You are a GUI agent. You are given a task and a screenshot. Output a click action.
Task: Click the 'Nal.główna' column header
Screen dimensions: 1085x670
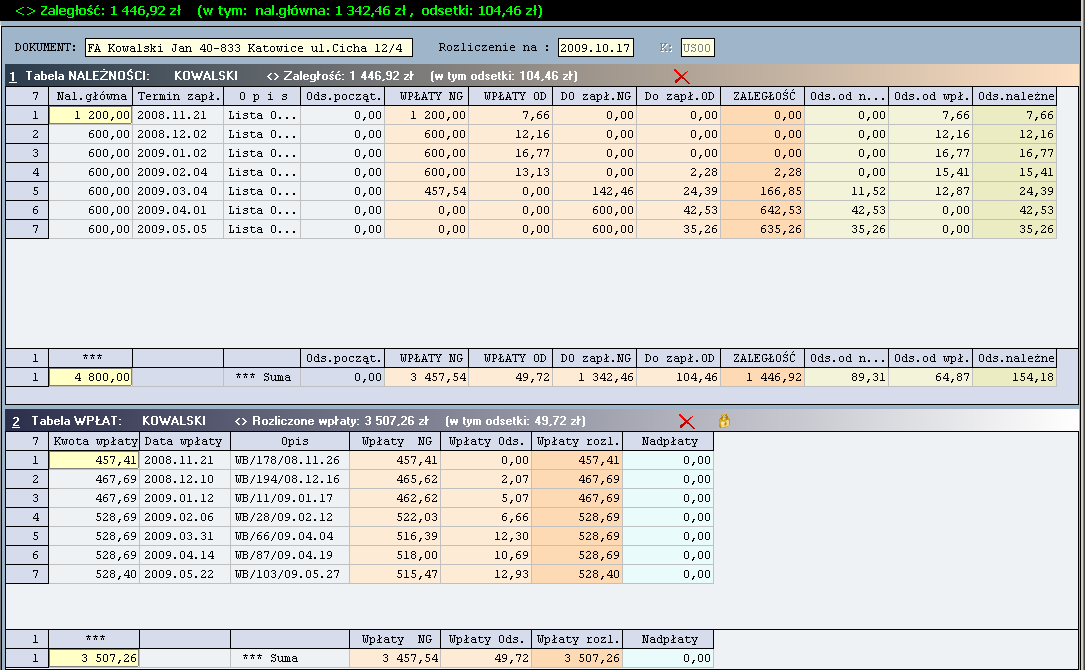91,96
